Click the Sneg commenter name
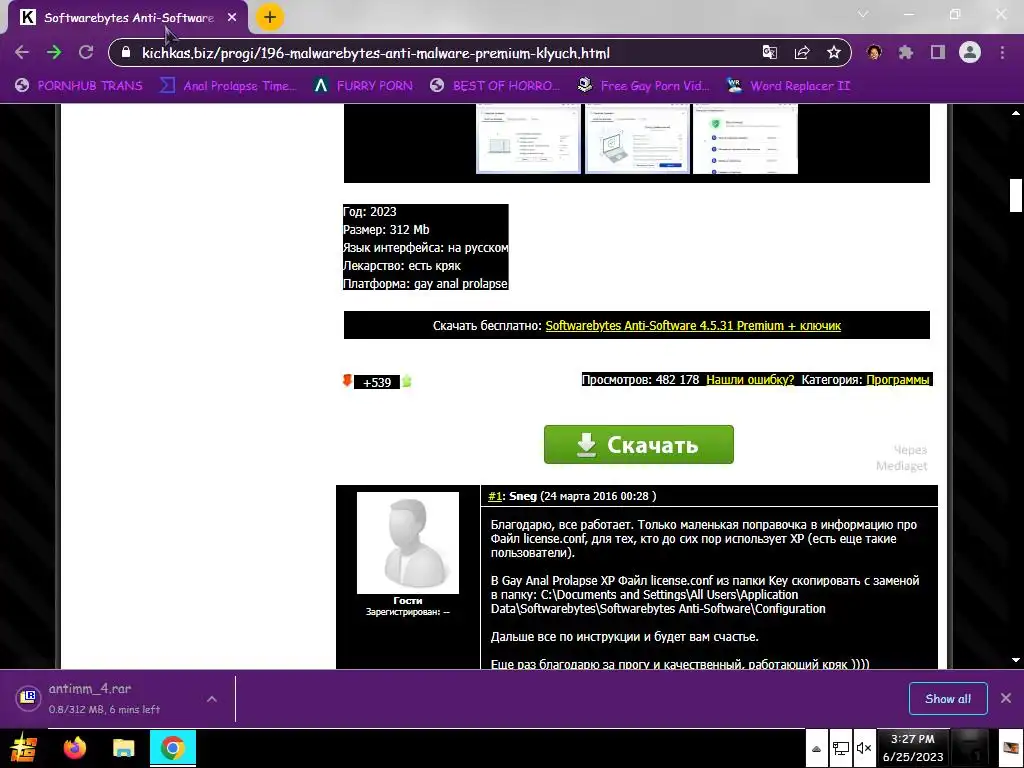This screenshot has width=1024, height=768. [x=522, y=496]
